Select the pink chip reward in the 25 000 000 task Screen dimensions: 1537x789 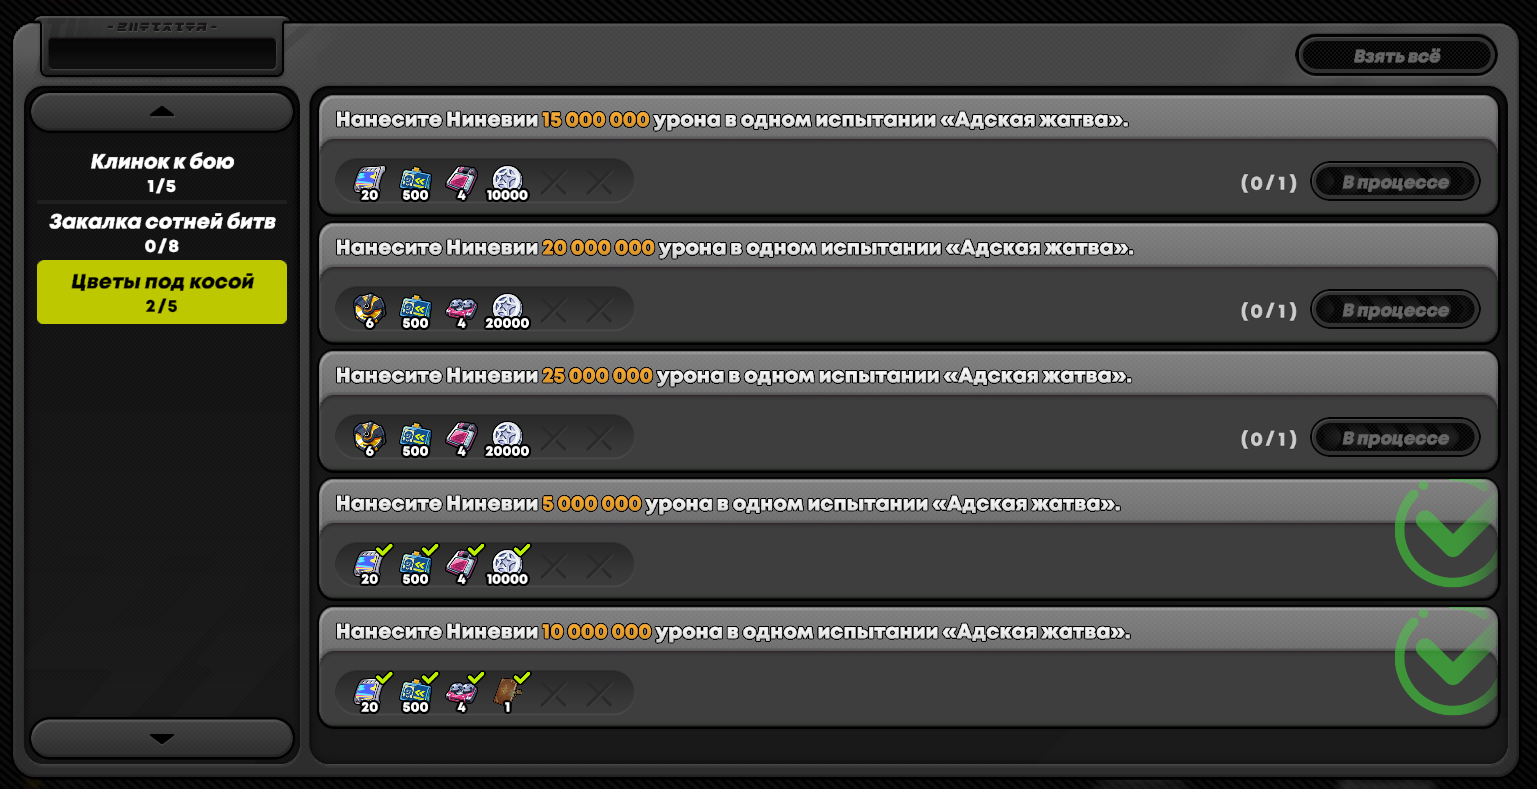461,437
